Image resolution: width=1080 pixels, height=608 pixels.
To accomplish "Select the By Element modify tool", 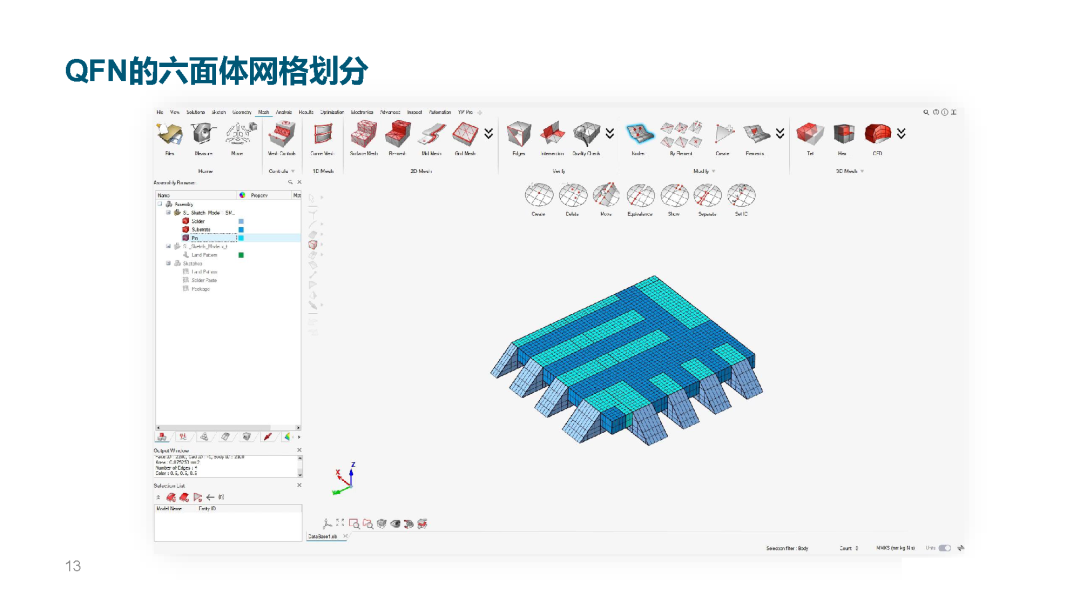I will click(x=681, y=138).
